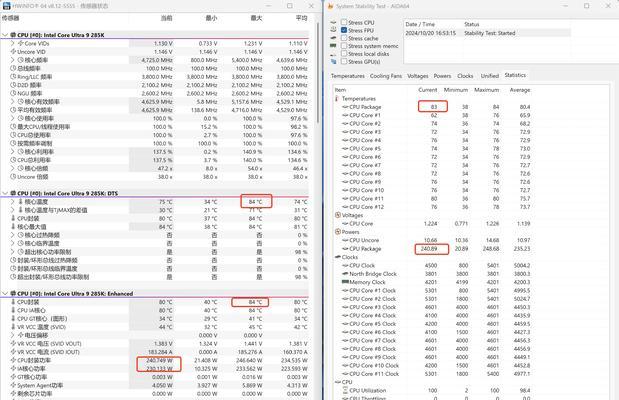Screen dimensions: 619x400
Task: Click the Current column header in AIDA64
Action: [x=428, y=90]
